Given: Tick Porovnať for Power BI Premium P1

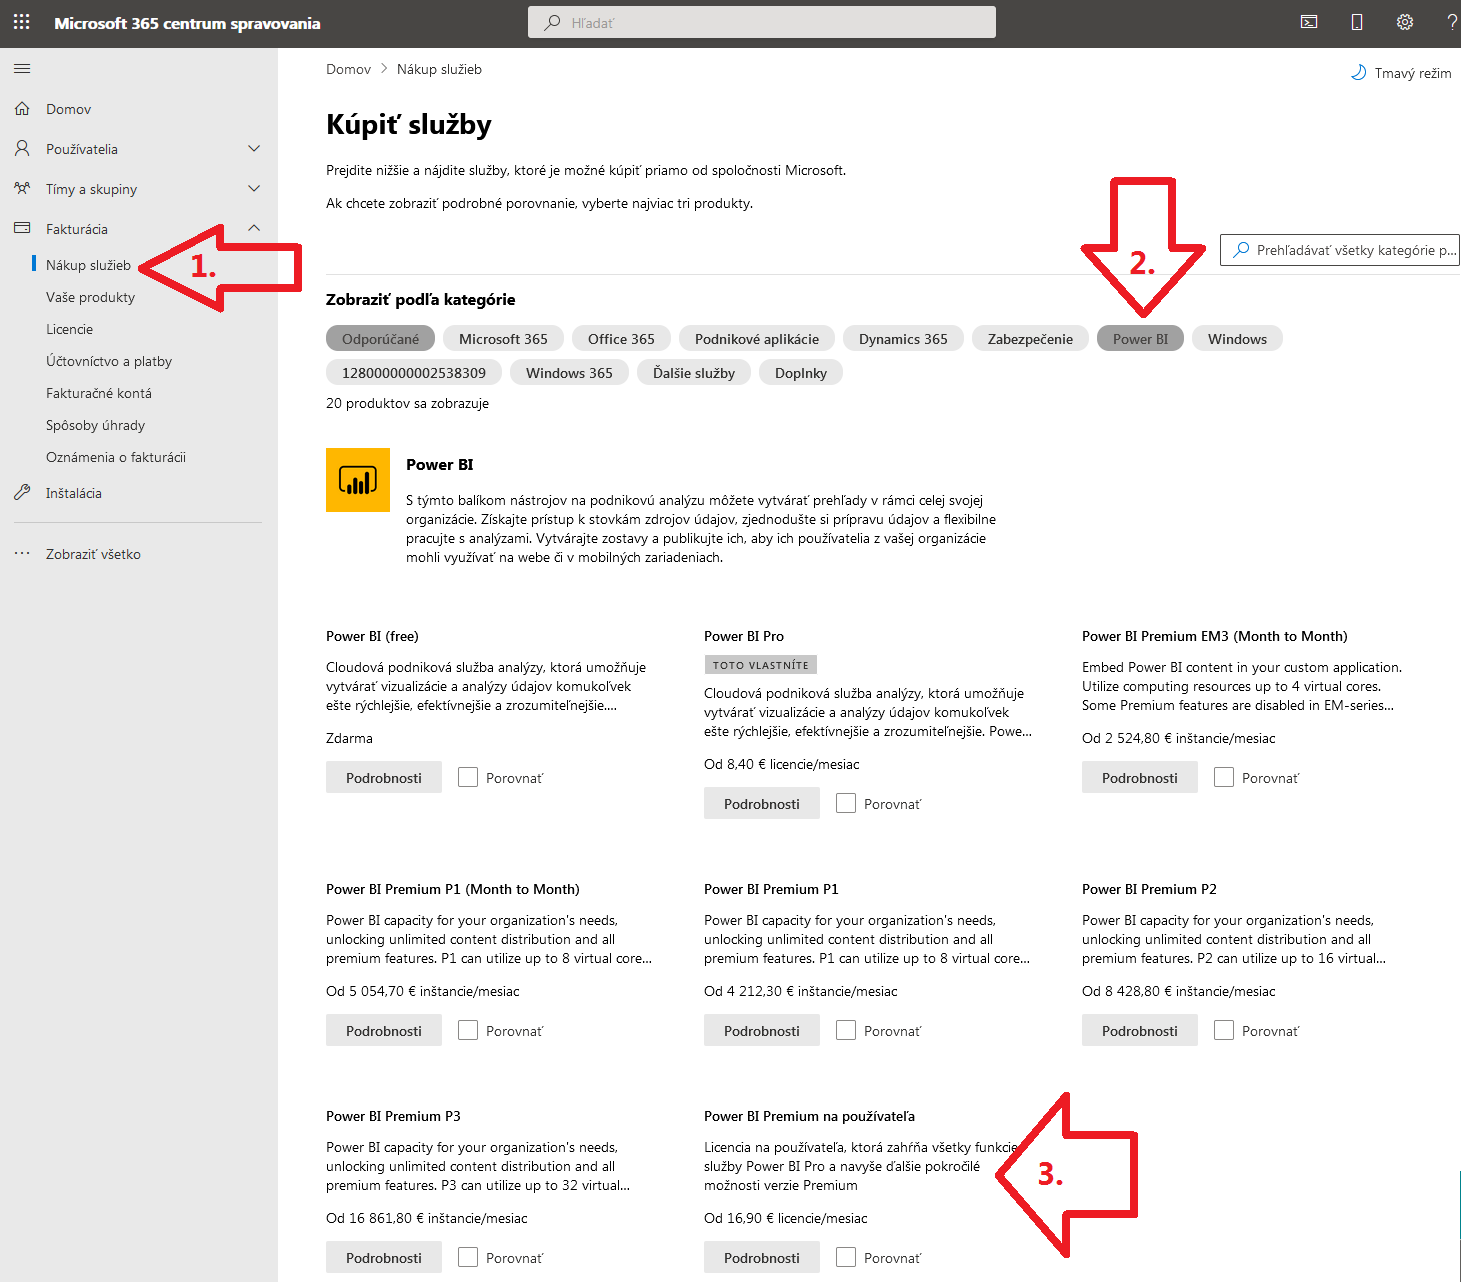Looking at the screenshot, I should click(846, 1030).
